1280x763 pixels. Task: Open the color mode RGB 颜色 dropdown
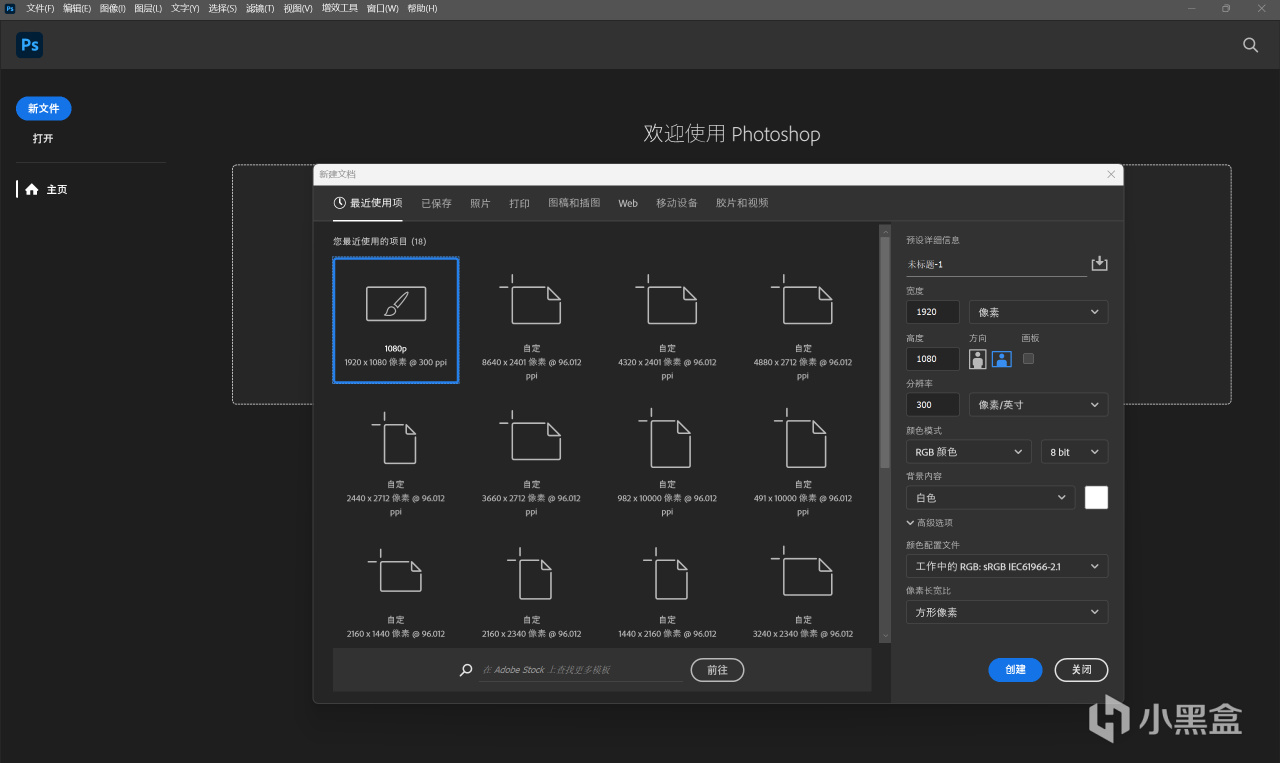pos(968,452)
